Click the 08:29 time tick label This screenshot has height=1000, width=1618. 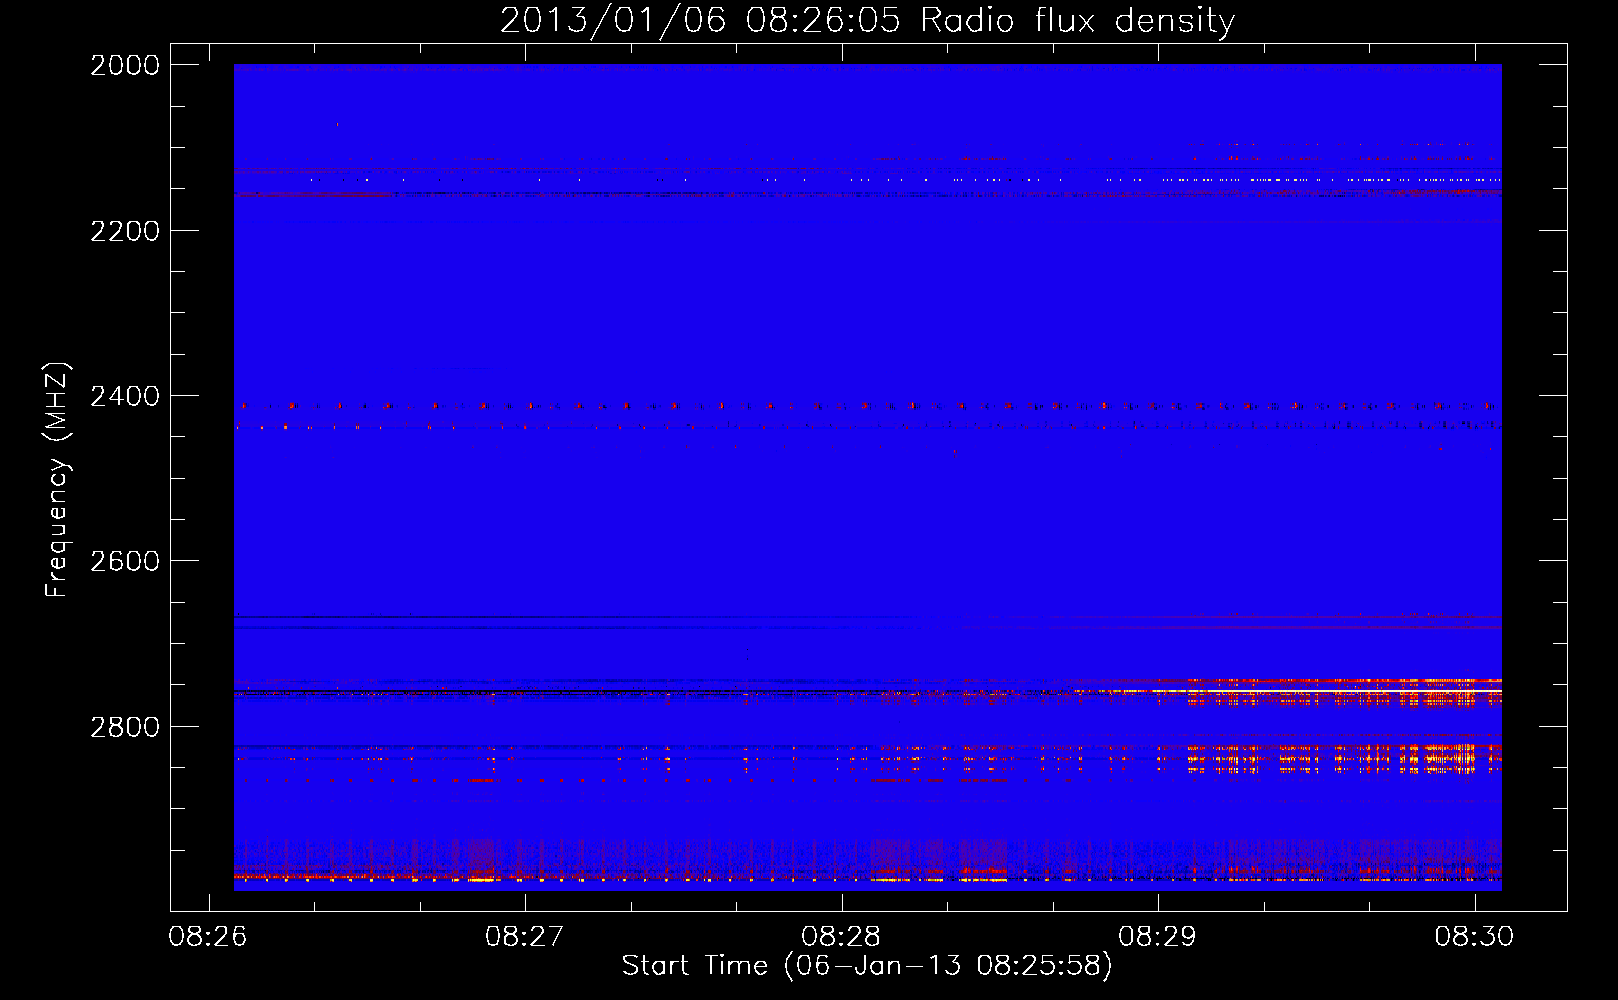1158,937
